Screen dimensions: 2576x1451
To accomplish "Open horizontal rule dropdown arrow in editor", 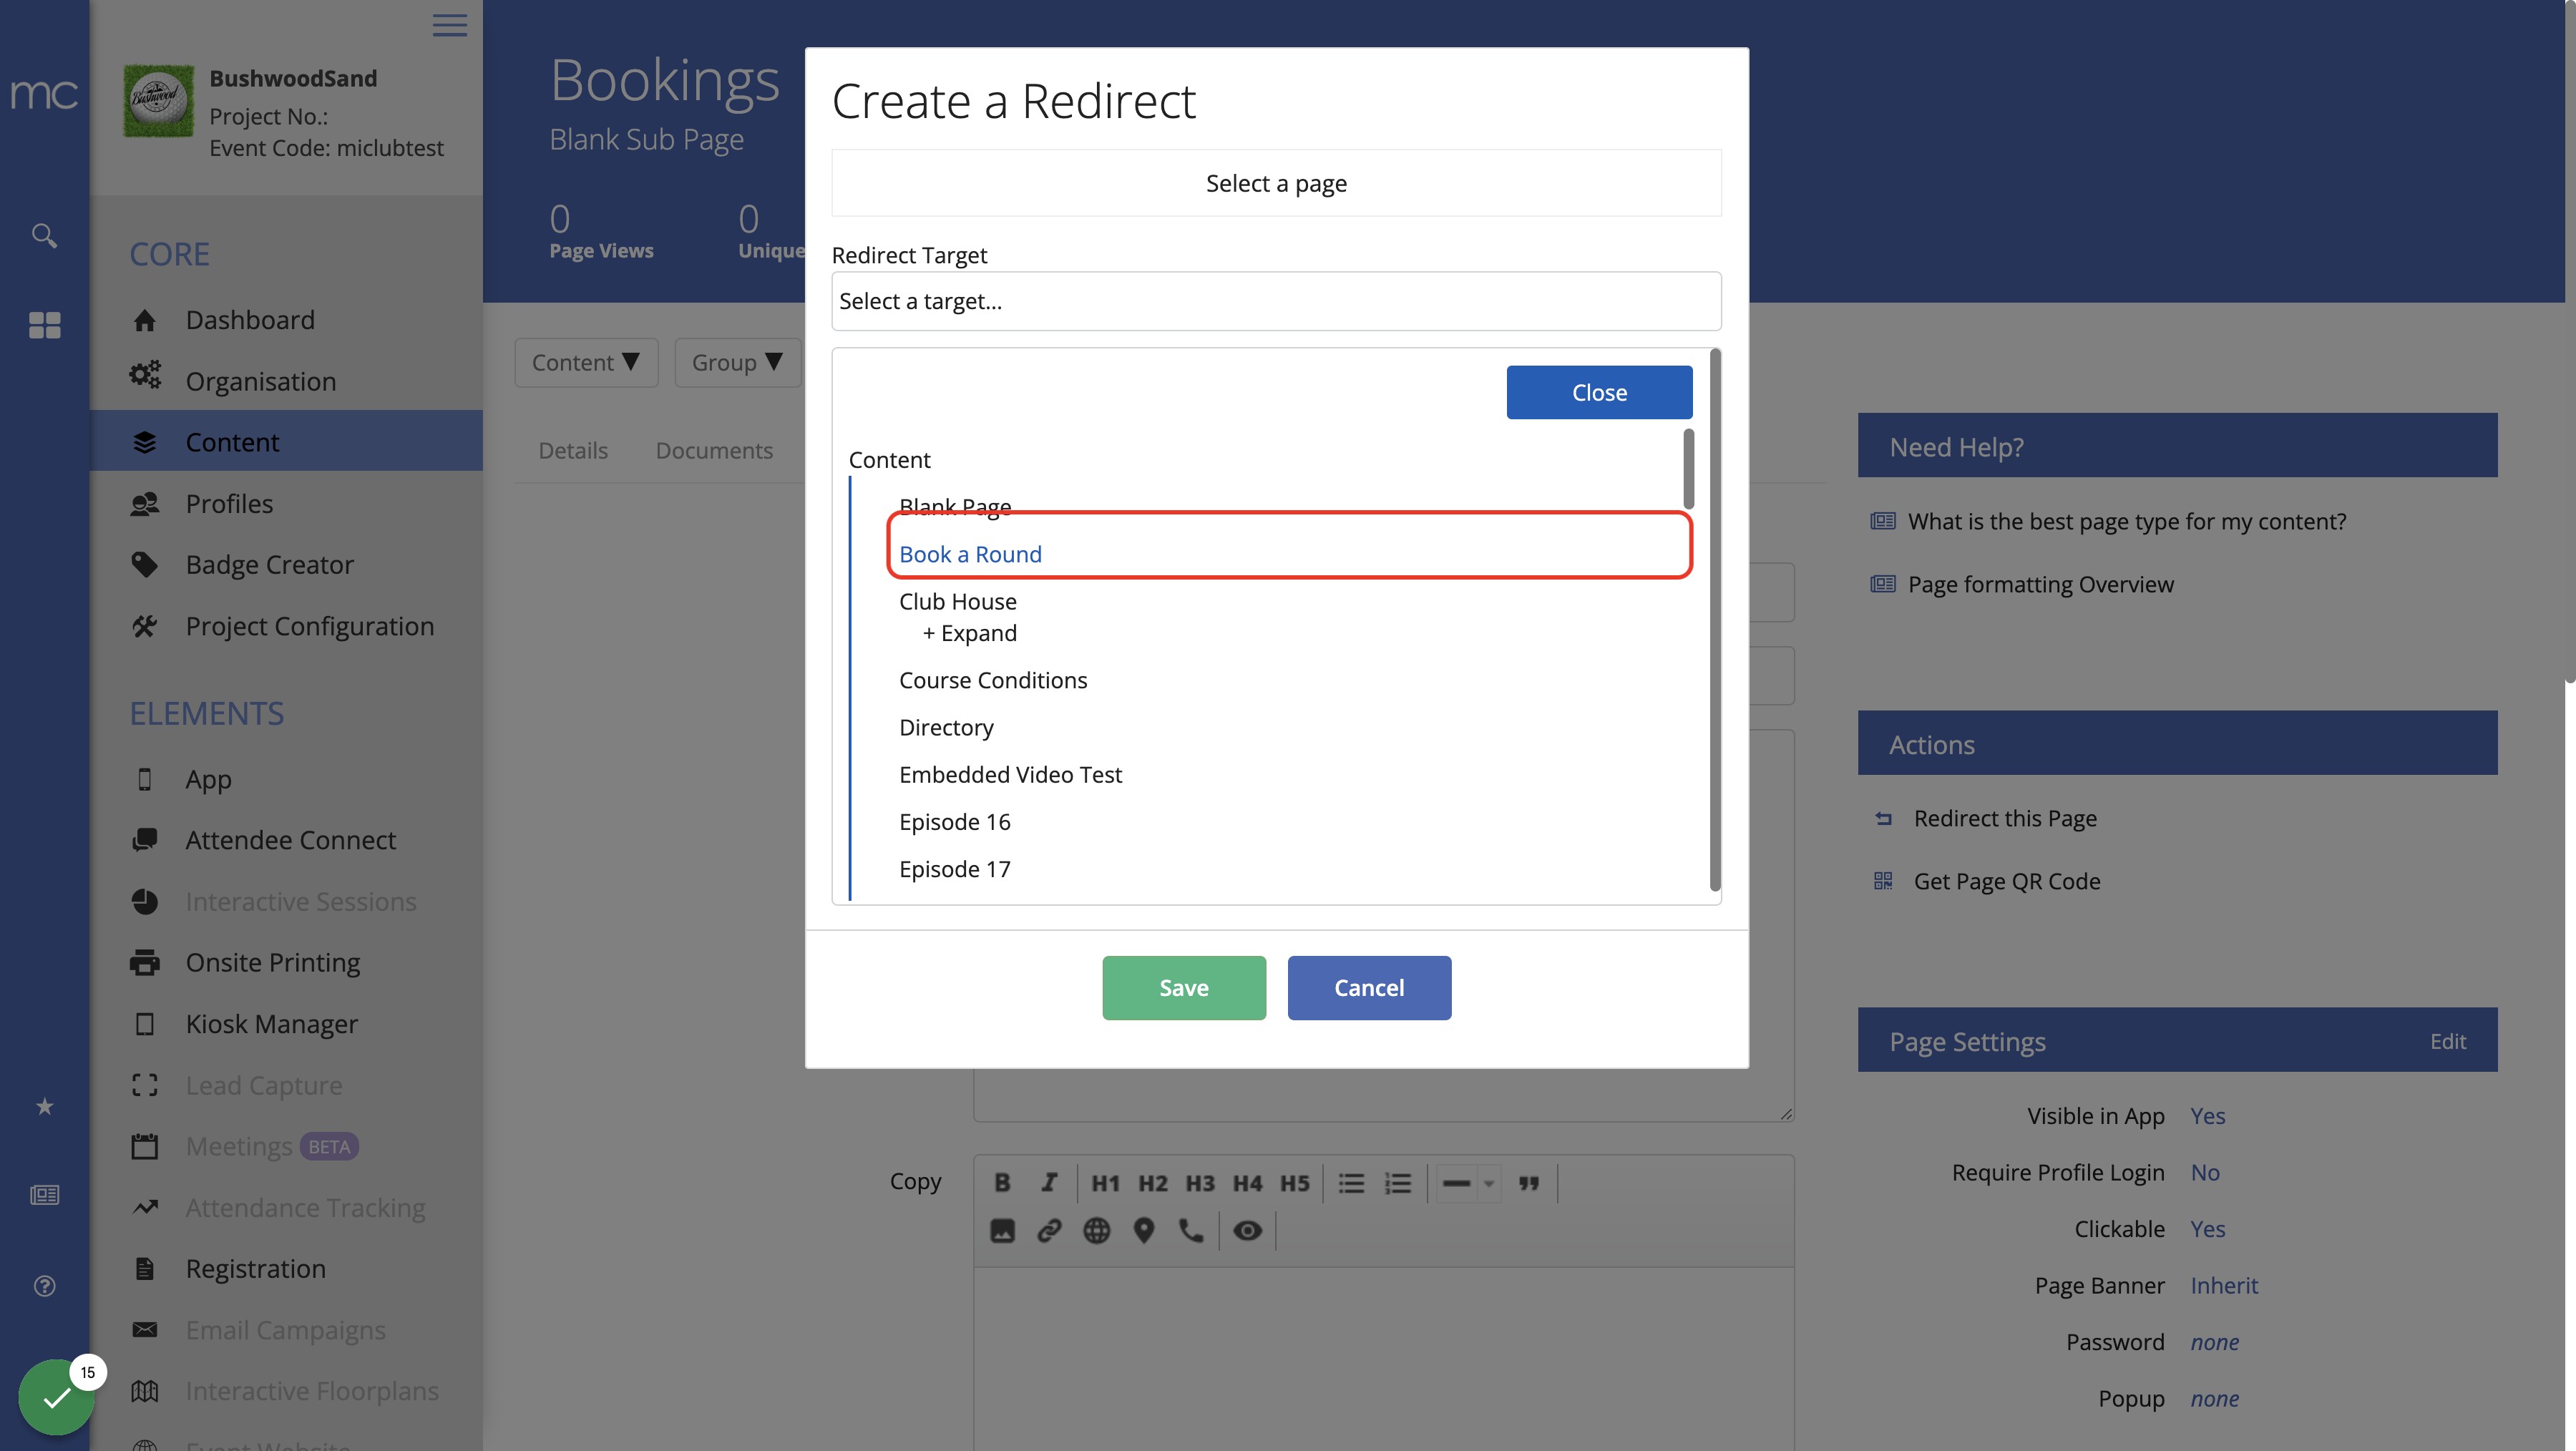I will 1489,1183.
